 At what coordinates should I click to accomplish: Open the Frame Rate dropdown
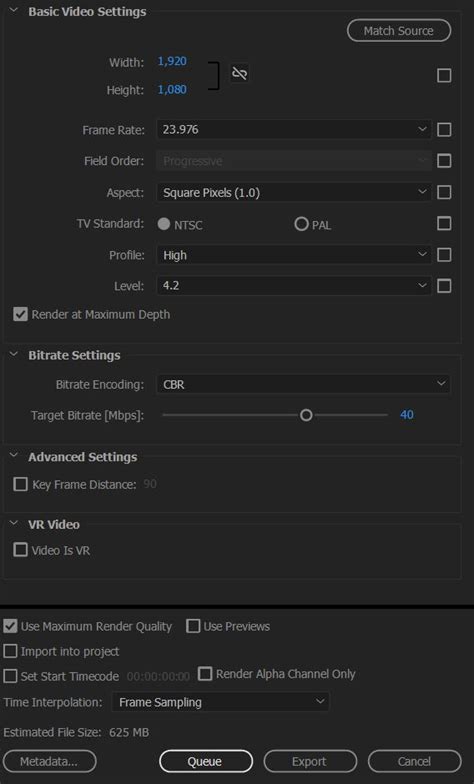pyautogui.click(x=294, y=130)
